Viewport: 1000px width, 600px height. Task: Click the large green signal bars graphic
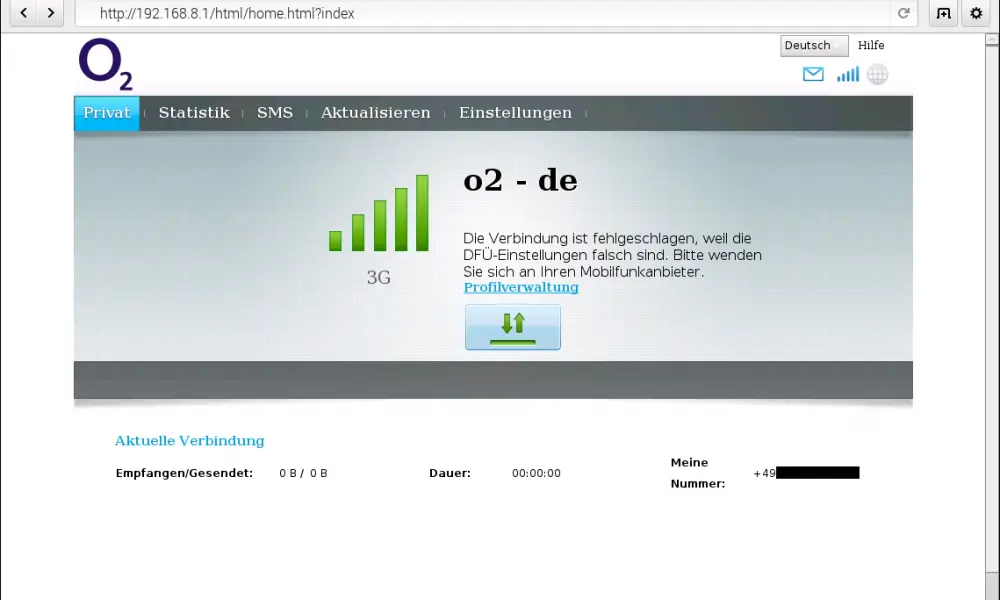(379, 213)
